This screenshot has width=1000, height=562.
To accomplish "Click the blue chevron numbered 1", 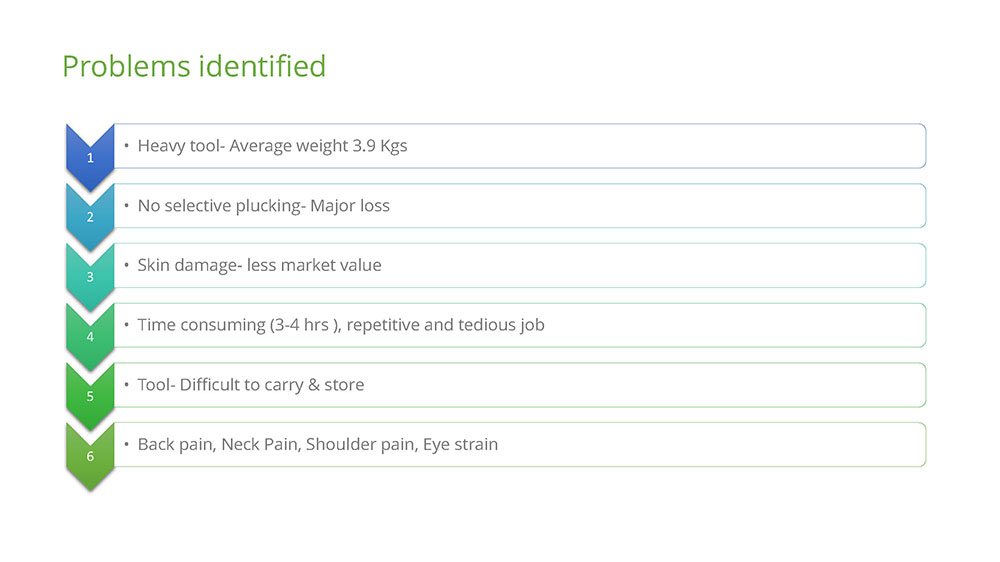I will pos(90,156).
